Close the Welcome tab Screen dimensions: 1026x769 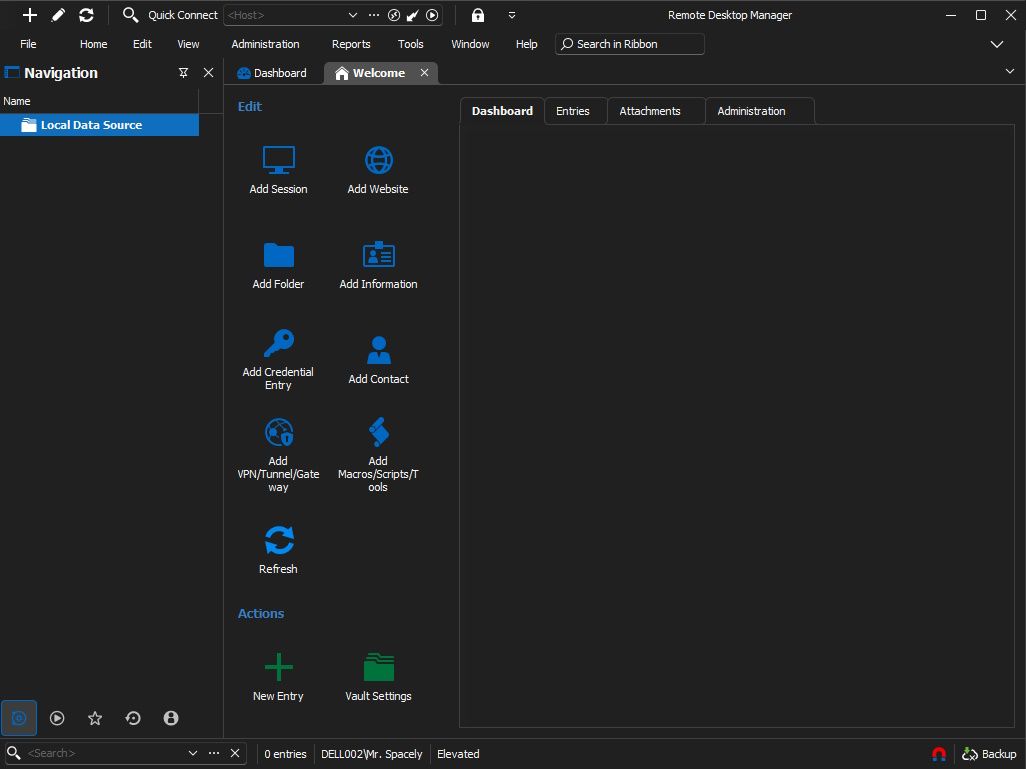click(x=424, y=73)
